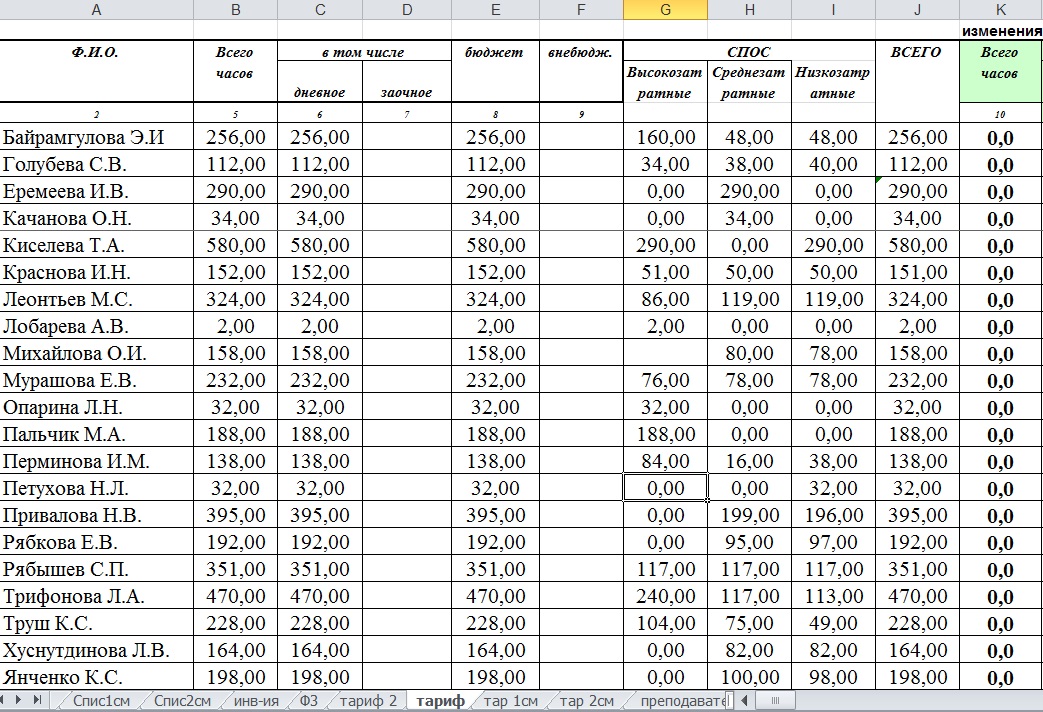Click the 160,00 cell in Байрамгулова row
The height and width of the screenshot is (712, 1043).
(x=665, y=136)
